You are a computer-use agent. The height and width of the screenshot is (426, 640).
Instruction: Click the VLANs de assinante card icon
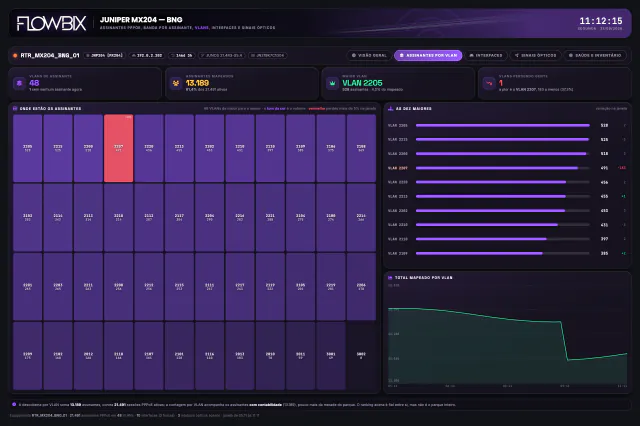pos(19,83)
